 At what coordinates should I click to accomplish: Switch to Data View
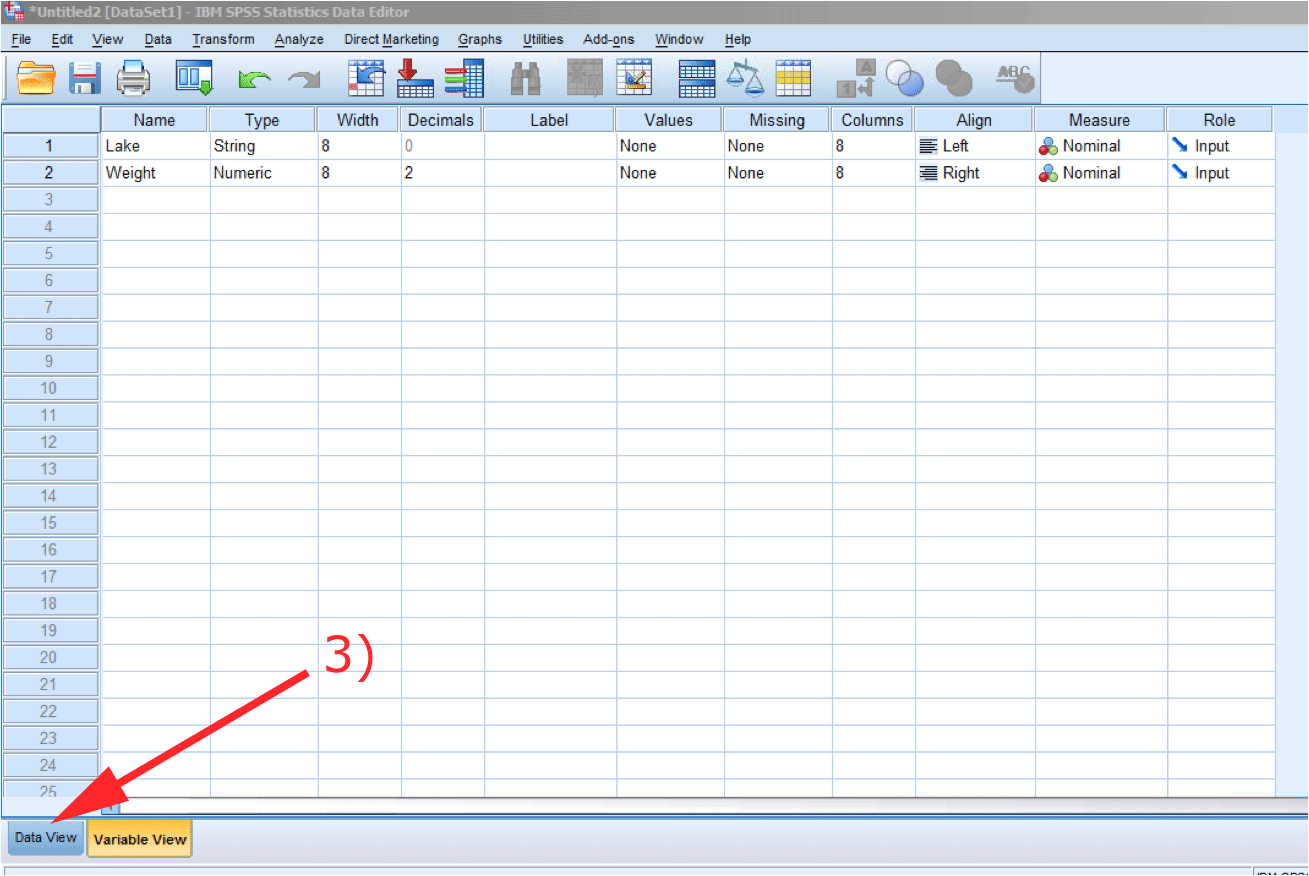pyautogui.click(x=45, y=838)
